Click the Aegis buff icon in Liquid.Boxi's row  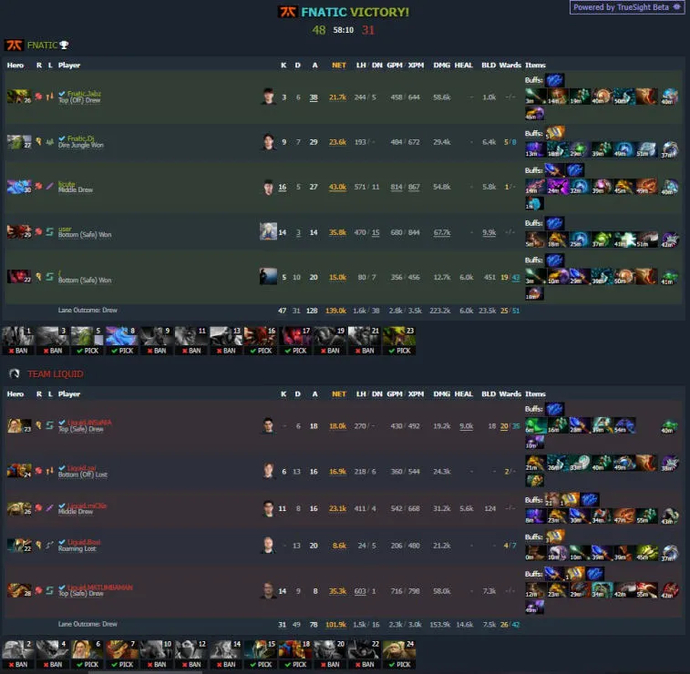555,536
